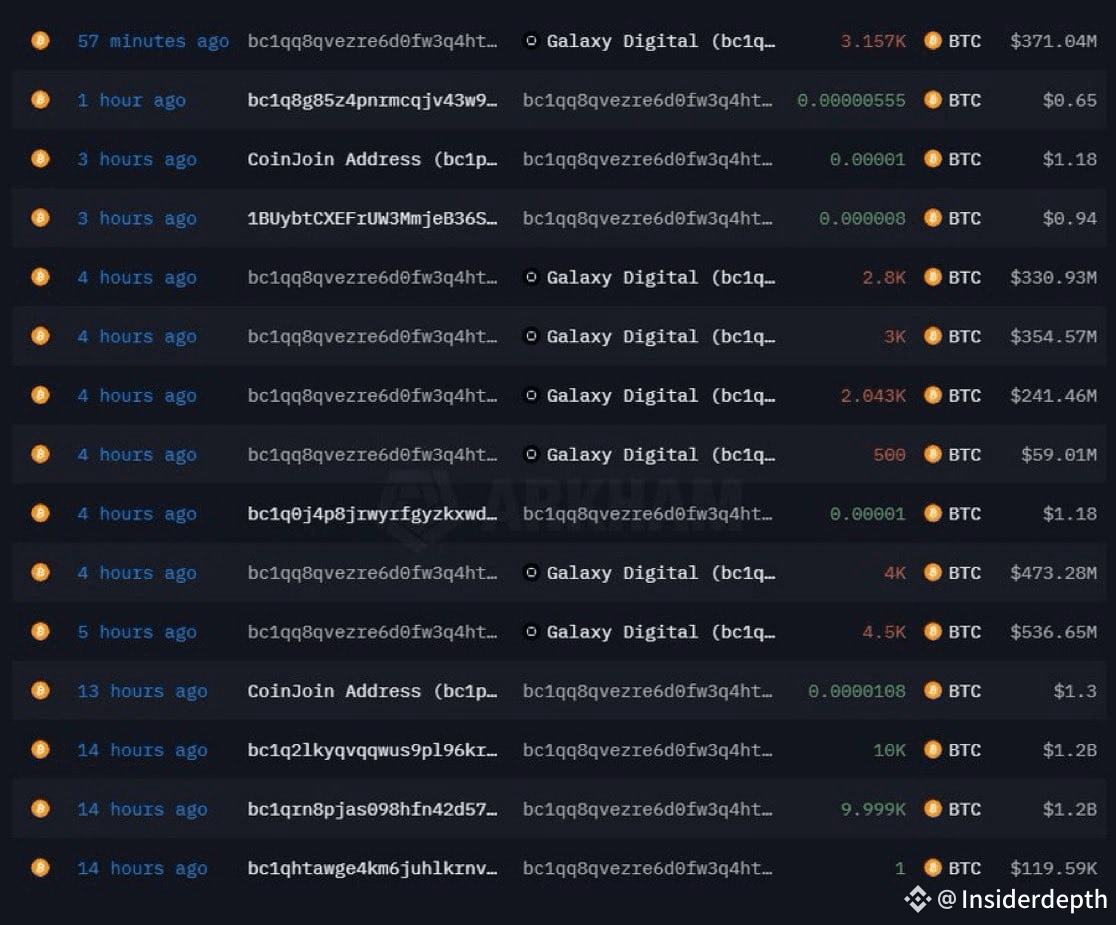
Task: Click the Binance logo beside Insiderdepth
Action: (x=917, y=899)
